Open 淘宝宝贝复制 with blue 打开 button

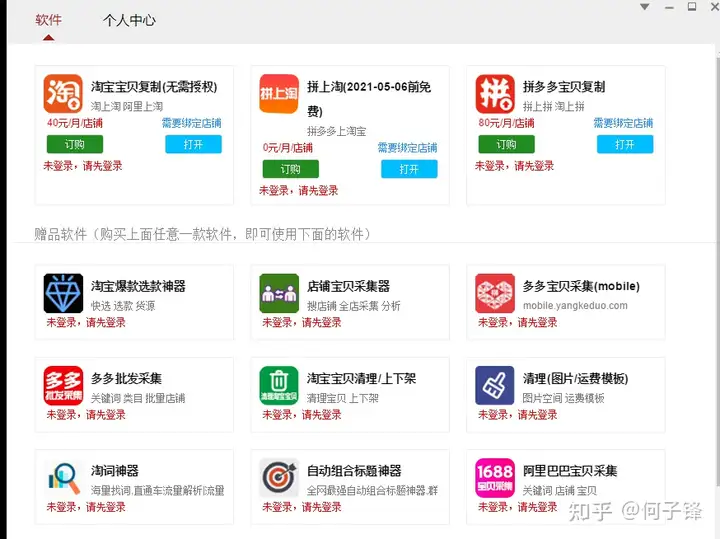193,144
